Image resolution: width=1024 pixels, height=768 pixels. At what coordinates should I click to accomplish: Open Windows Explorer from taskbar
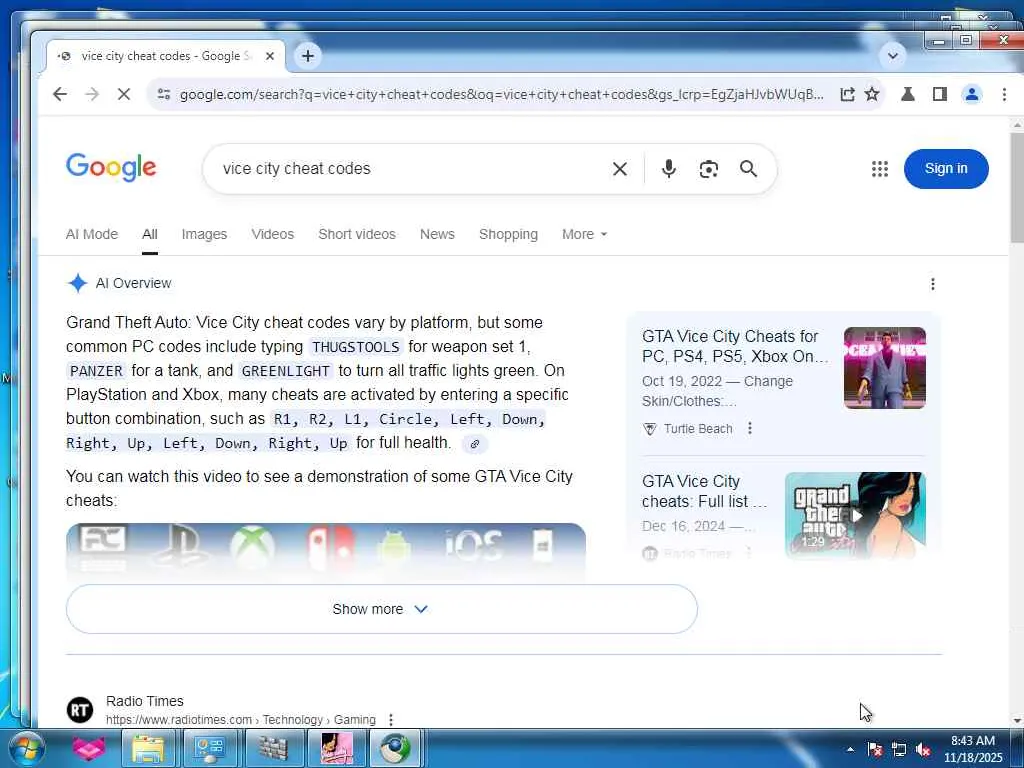[148, 748]
